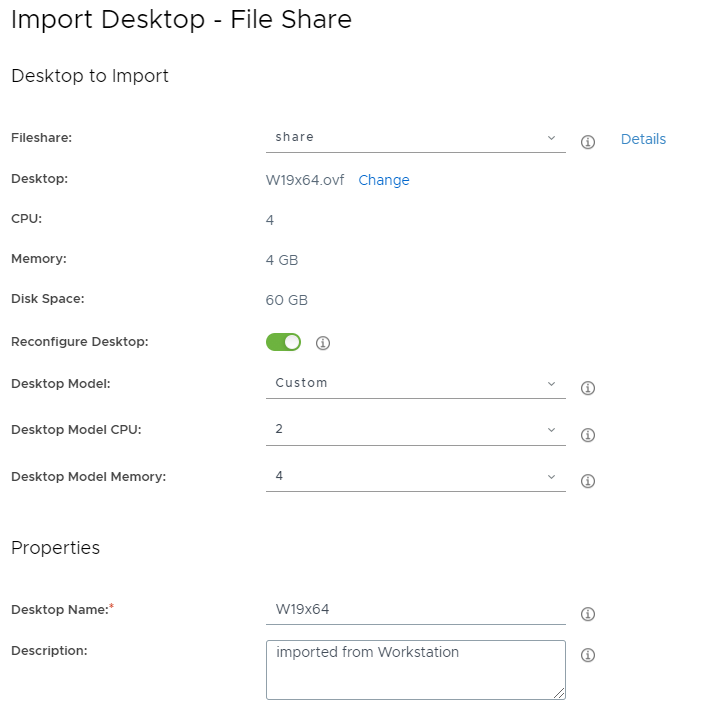Image resolution: width=711 pixels, height=722 pixels.
Task: Click into the Desktop Name input field
Action: point(415,609)
